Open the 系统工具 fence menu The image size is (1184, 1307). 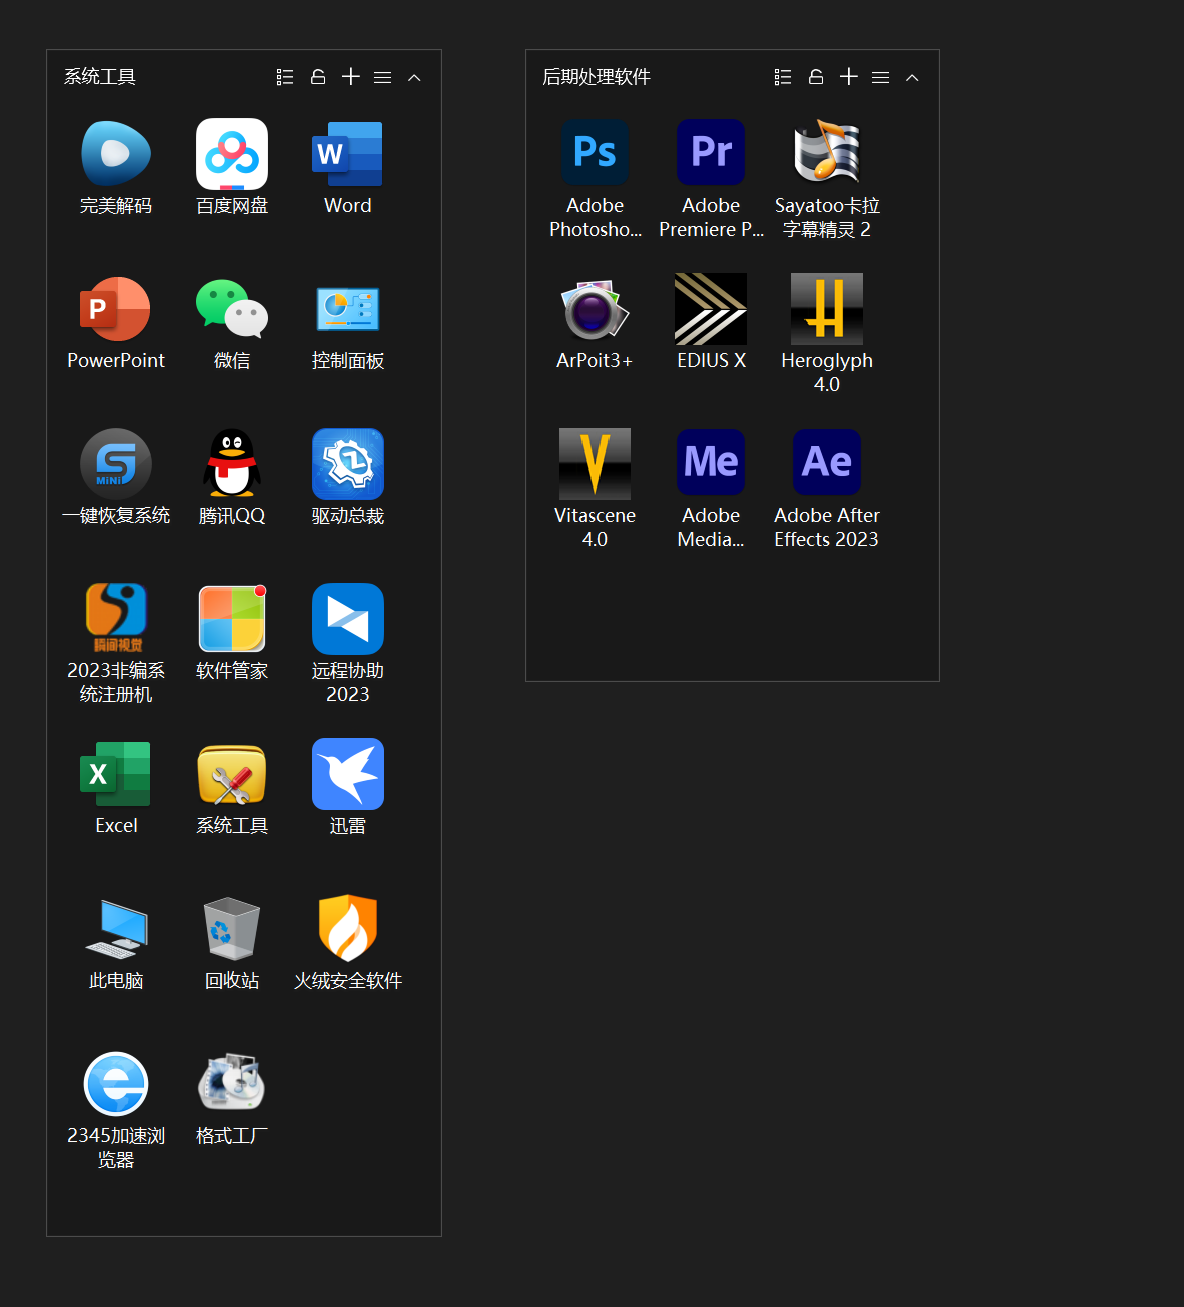pos(382,77)
